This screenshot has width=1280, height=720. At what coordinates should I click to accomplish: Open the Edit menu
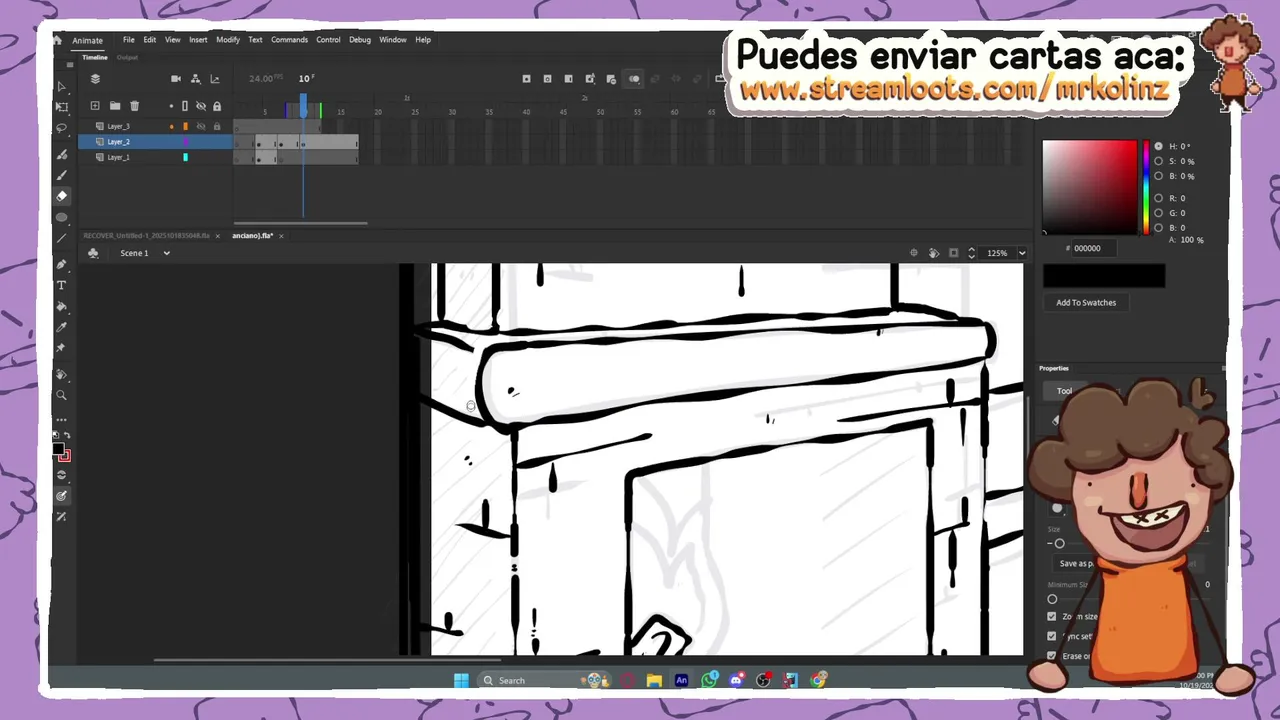point(149,40)
